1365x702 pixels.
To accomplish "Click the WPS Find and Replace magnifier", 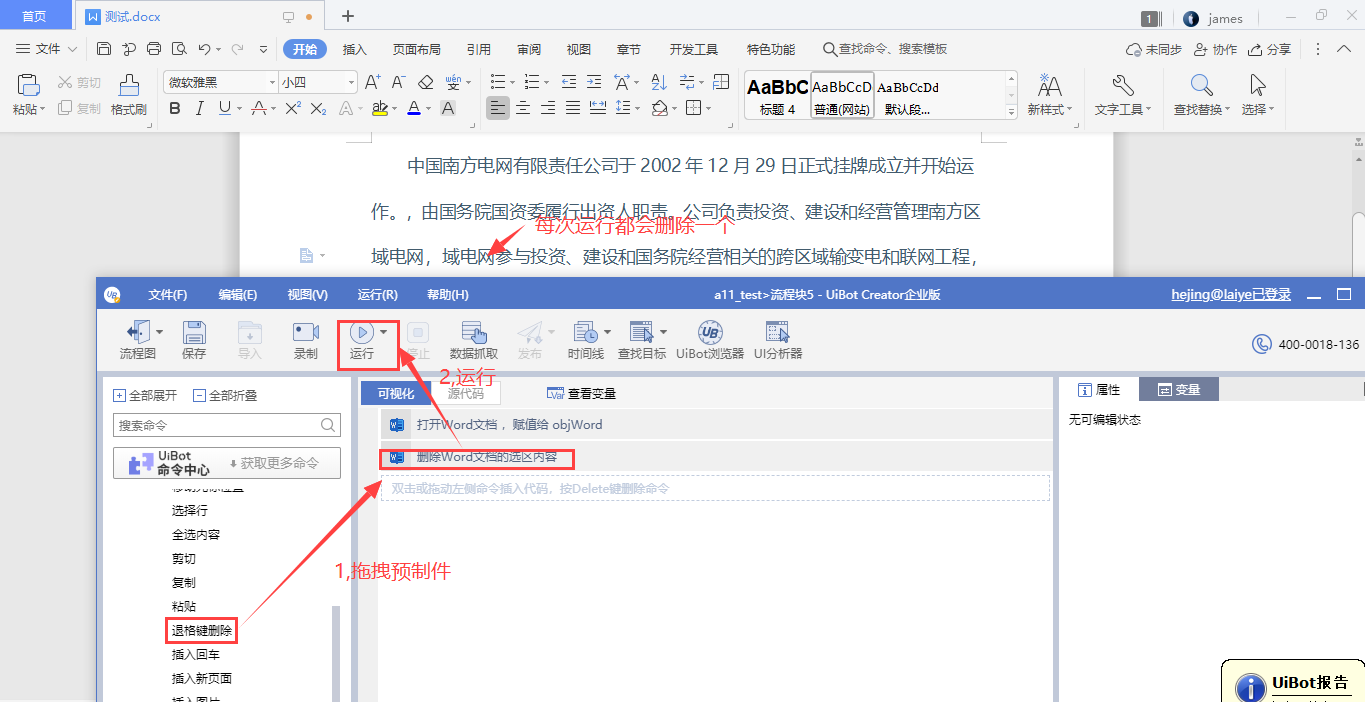I will click(1201, 85).
